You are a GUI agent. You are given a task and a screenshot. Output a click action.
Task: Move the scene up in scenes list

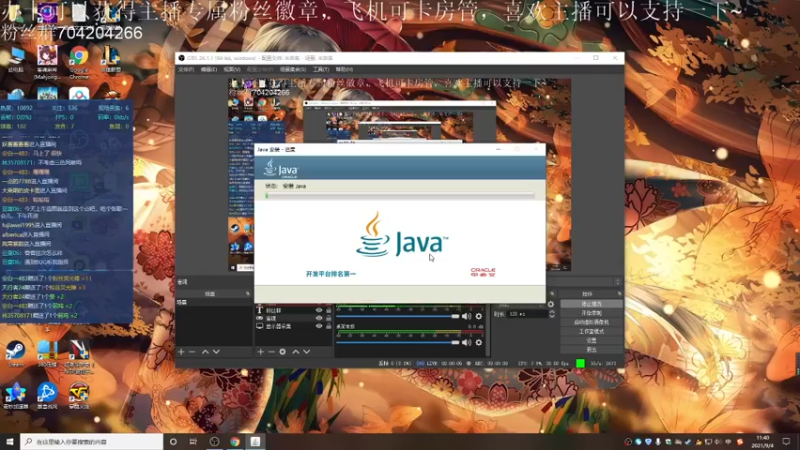(x=205, y=352)
